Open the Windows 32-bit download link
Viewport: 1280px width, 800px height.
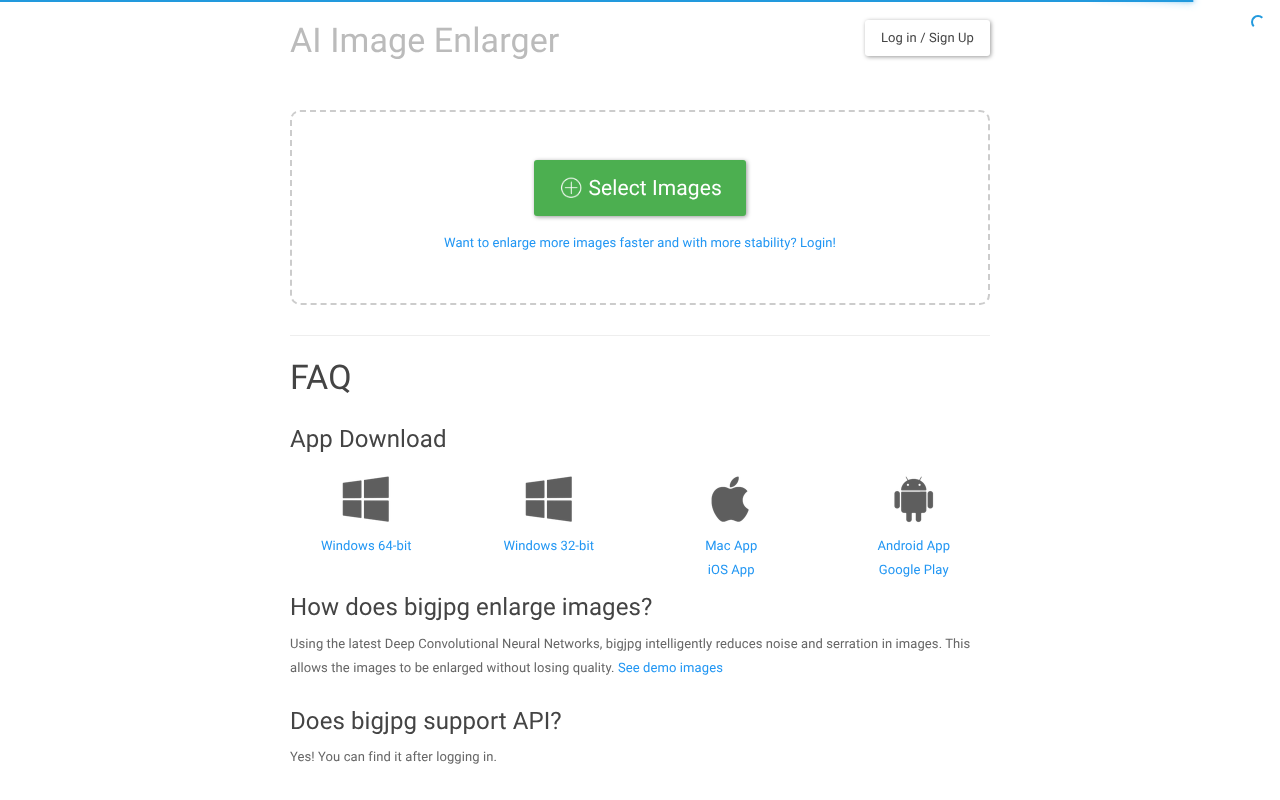pos(549,546)
